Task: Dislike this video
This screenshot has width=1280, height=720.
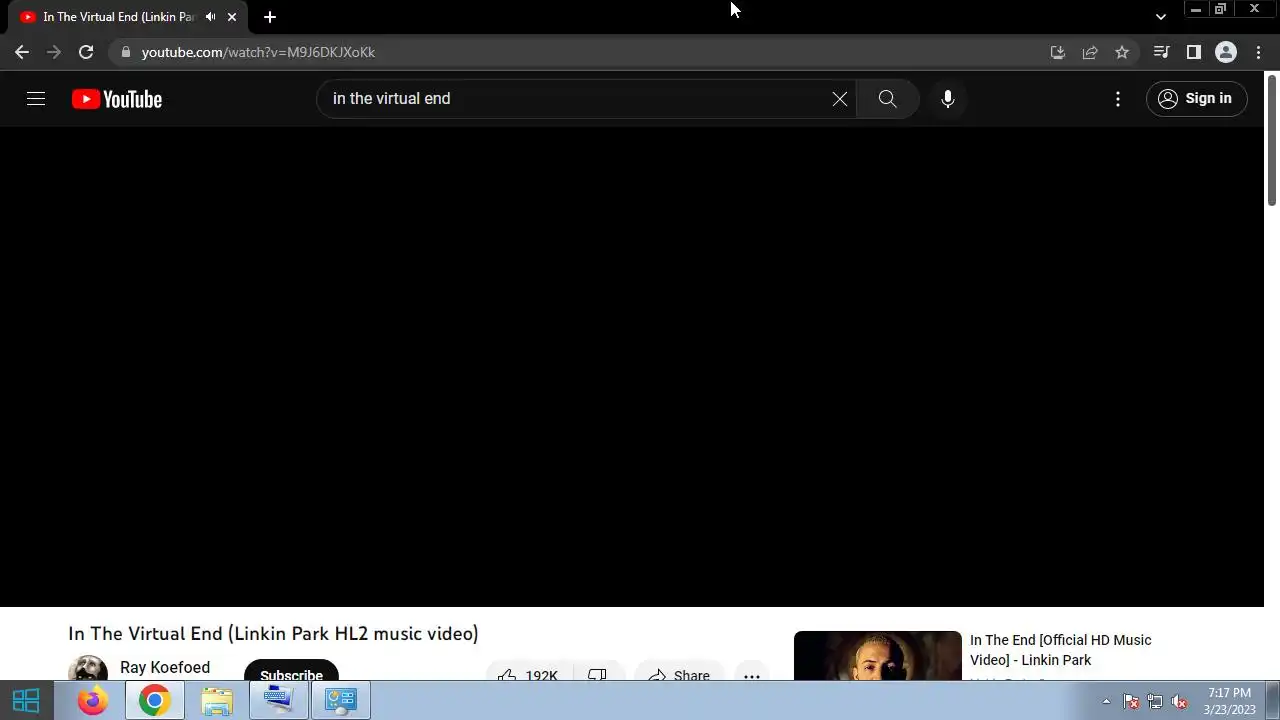Action: 598,671
